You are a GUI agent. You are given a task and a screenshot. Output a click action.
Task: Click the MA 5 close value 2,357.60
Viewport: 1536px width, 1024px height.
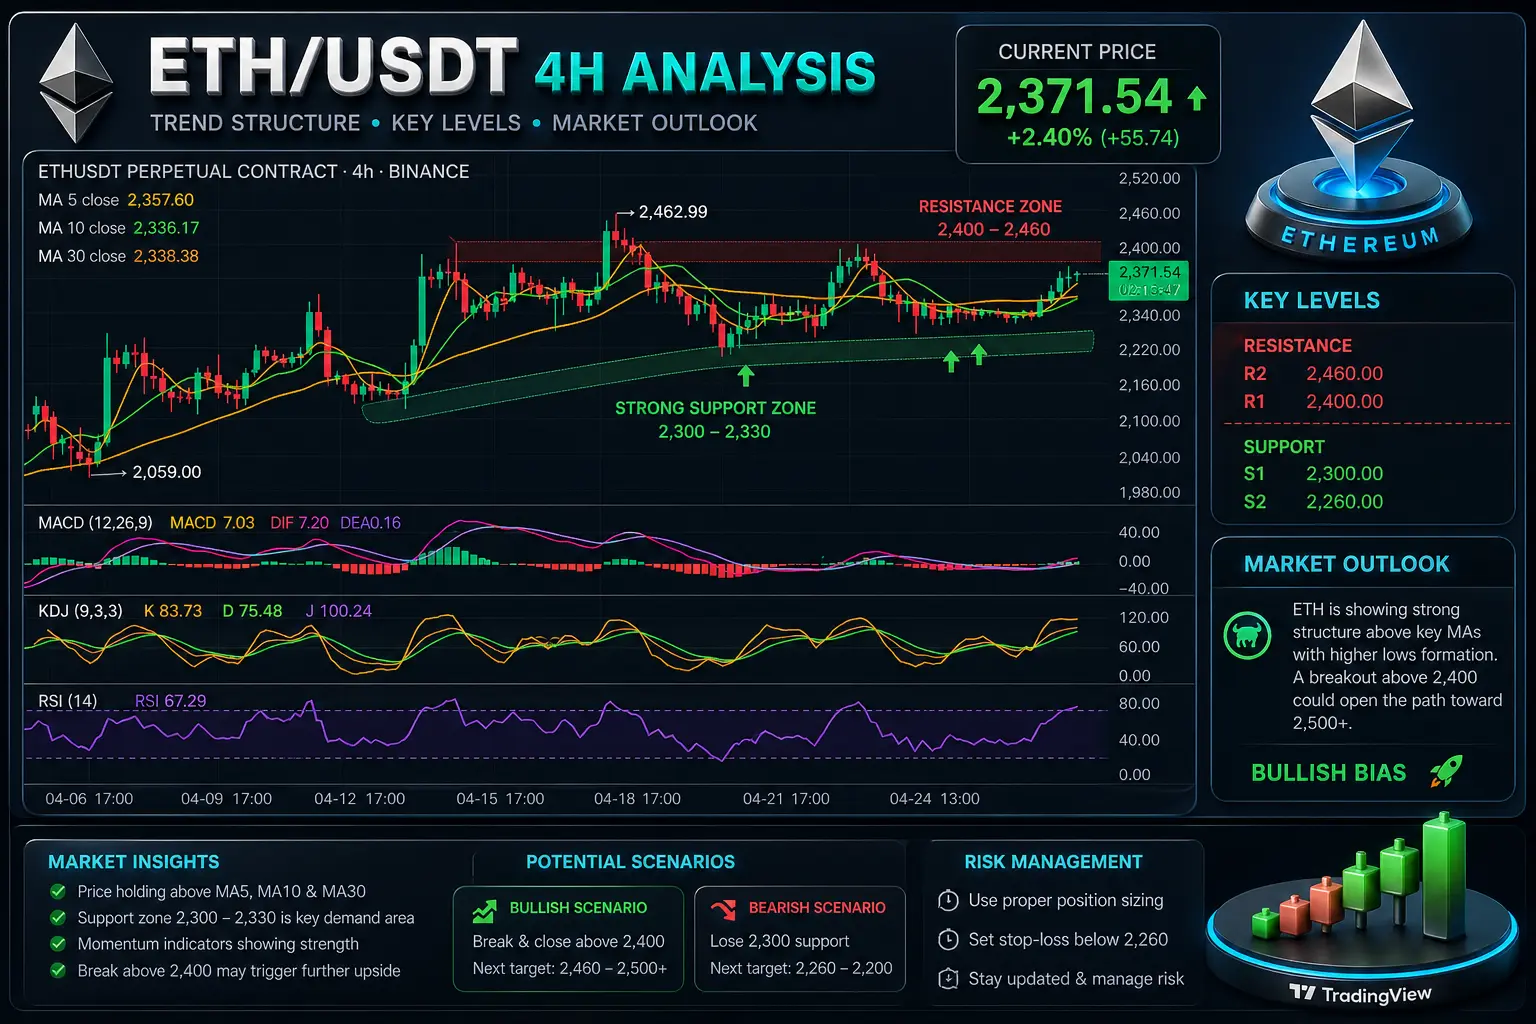coord(161,200)
